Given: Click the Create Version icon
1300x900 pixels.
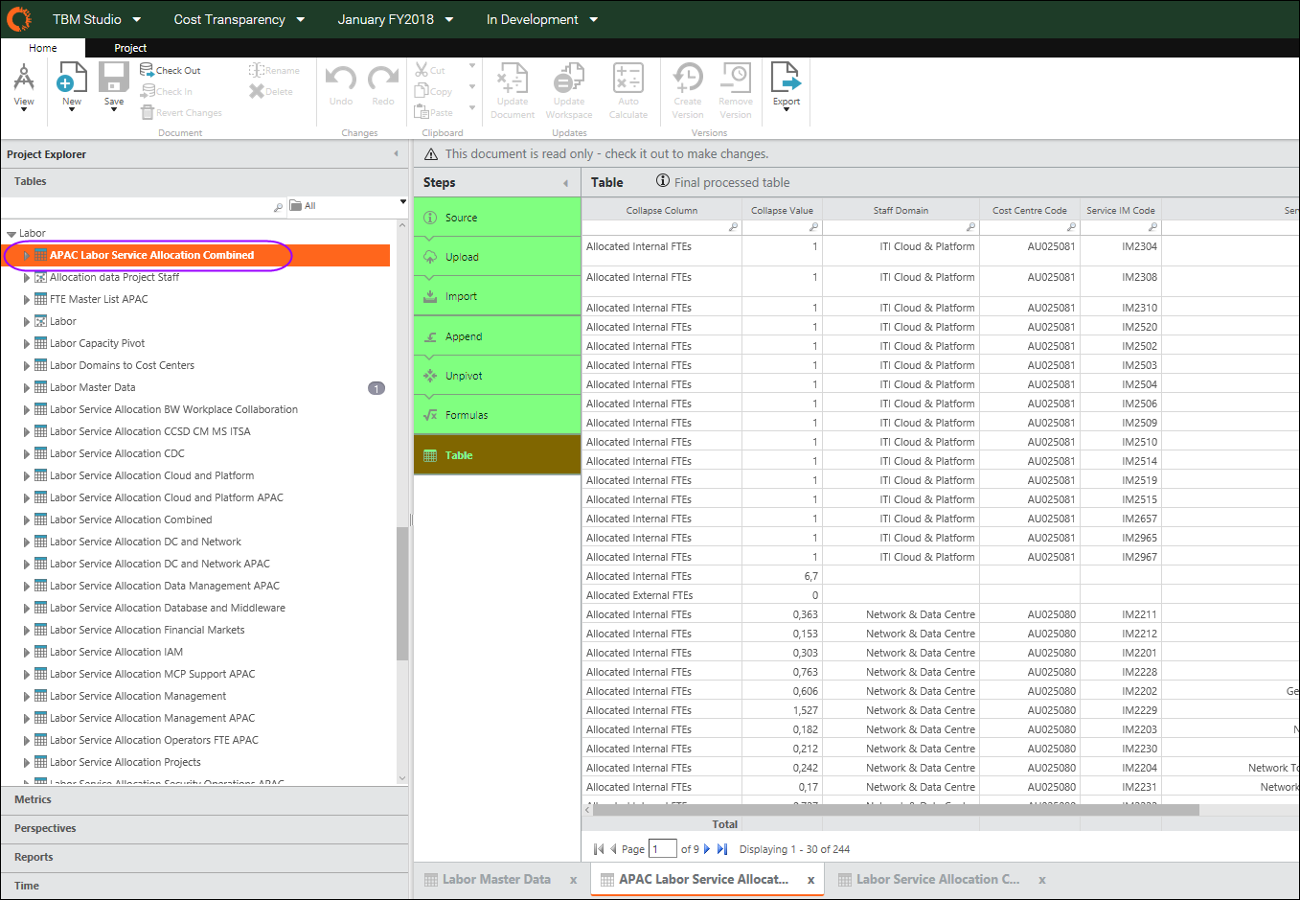Looking at the screenshot, I should click(x=687, y=78).
